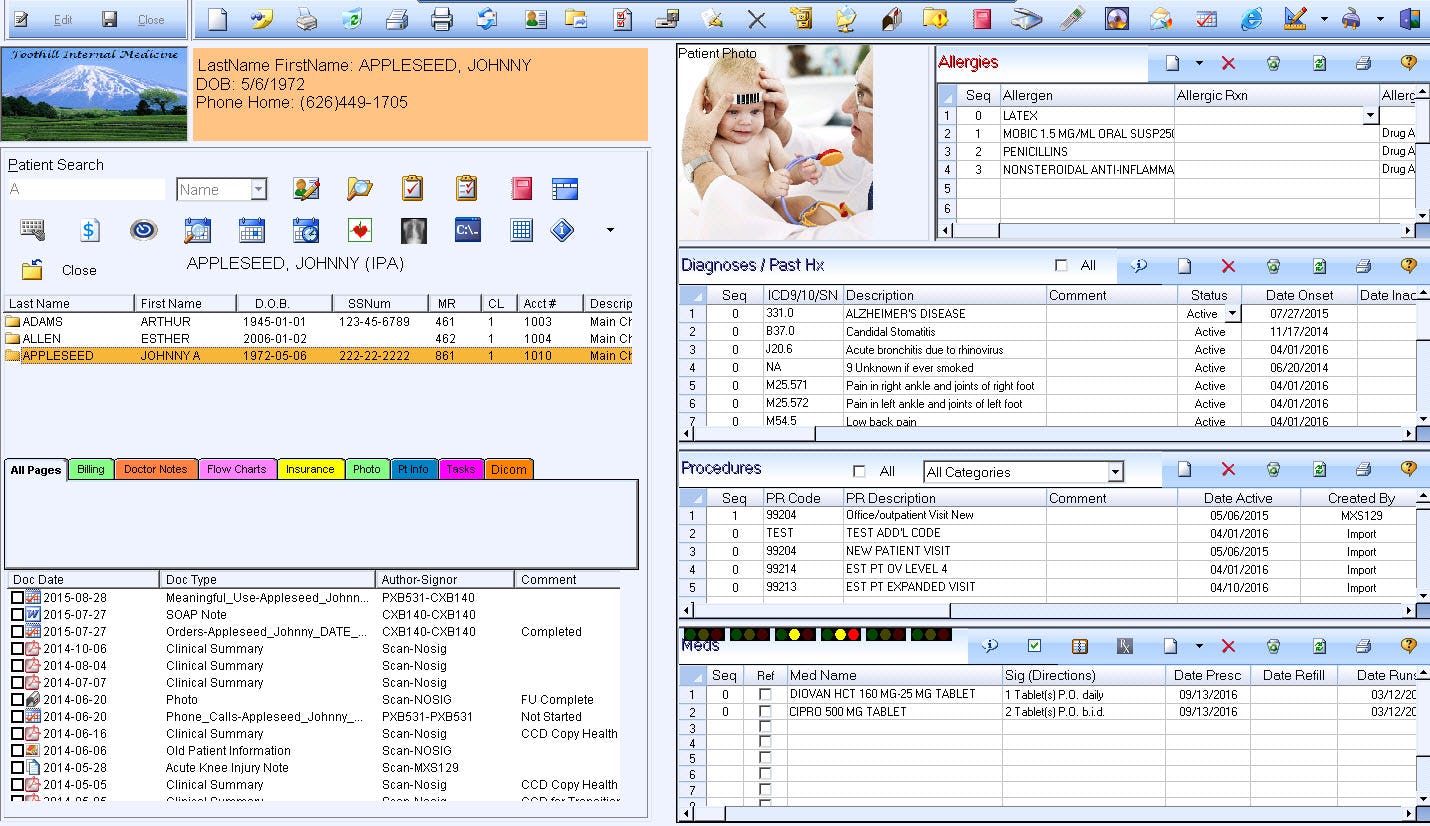Click the dollar sign billing icon
This screenshot has height=826, width=1430.
point(90,229)
